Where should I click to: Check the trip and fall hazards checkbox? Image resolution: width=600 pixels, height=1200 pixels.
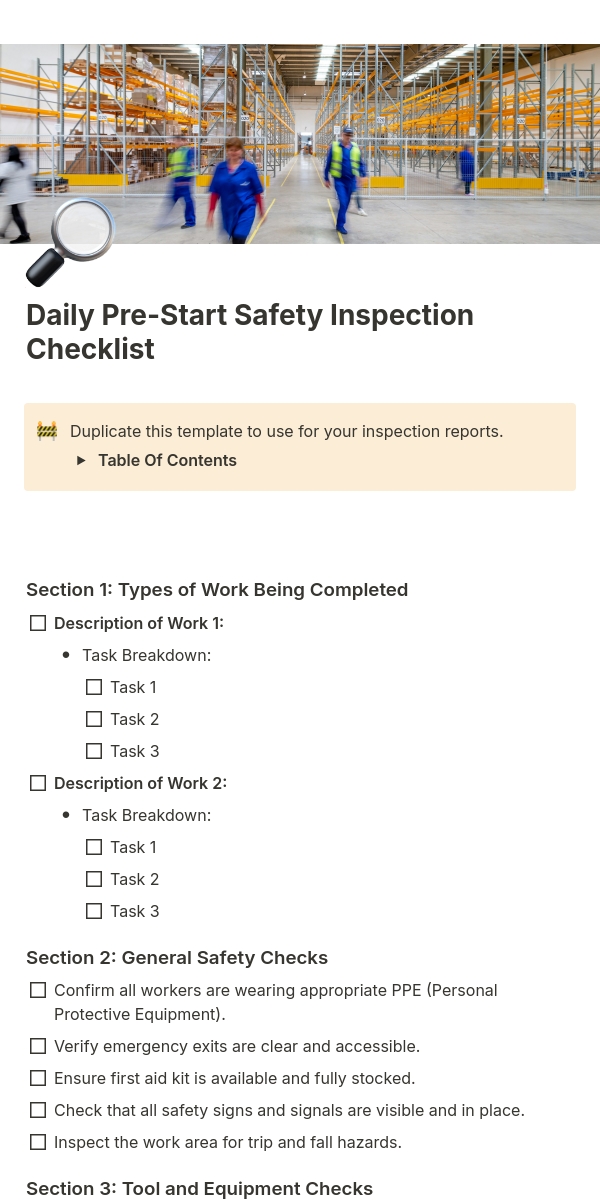coord(38,1142)
